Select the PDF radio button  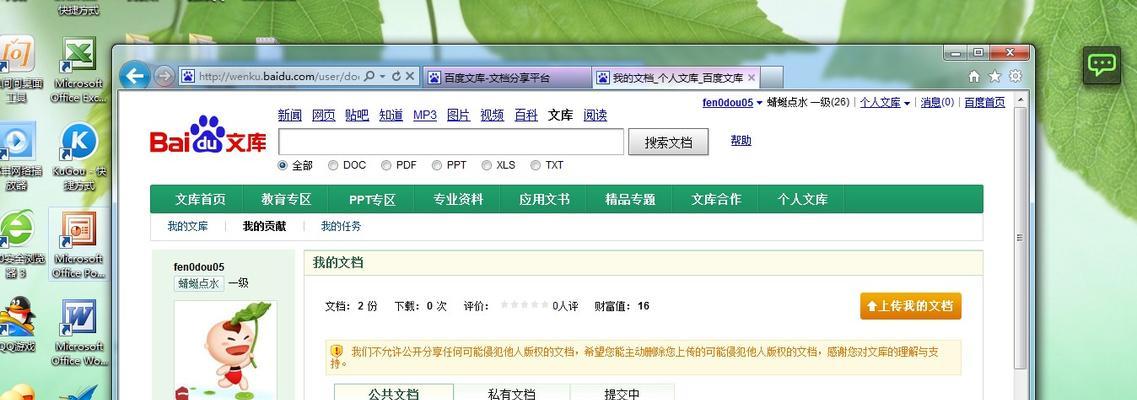[x=386, y=165]
